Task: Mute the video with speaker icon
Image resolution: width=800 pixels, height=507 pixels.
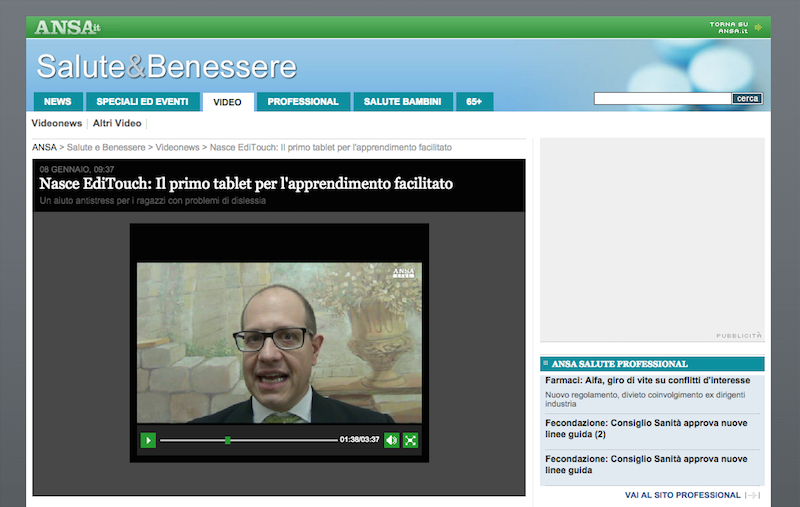Action: tap(391, 440)
